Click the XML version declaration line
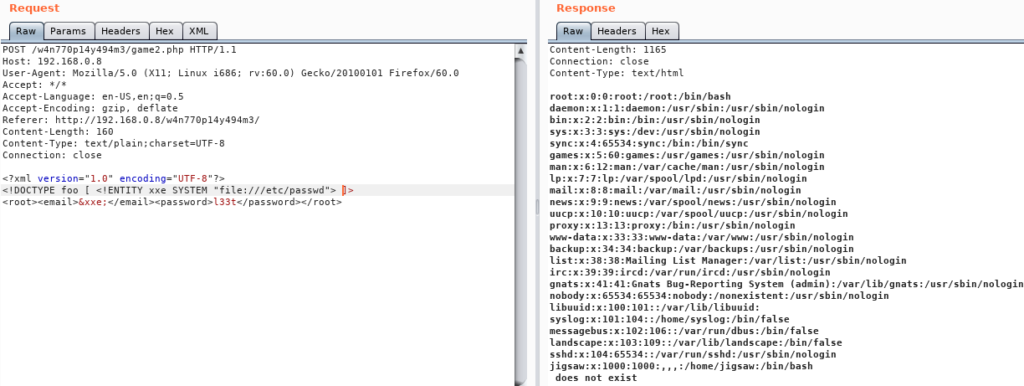This screenshot has height=386, width=1024. point(114,178)
